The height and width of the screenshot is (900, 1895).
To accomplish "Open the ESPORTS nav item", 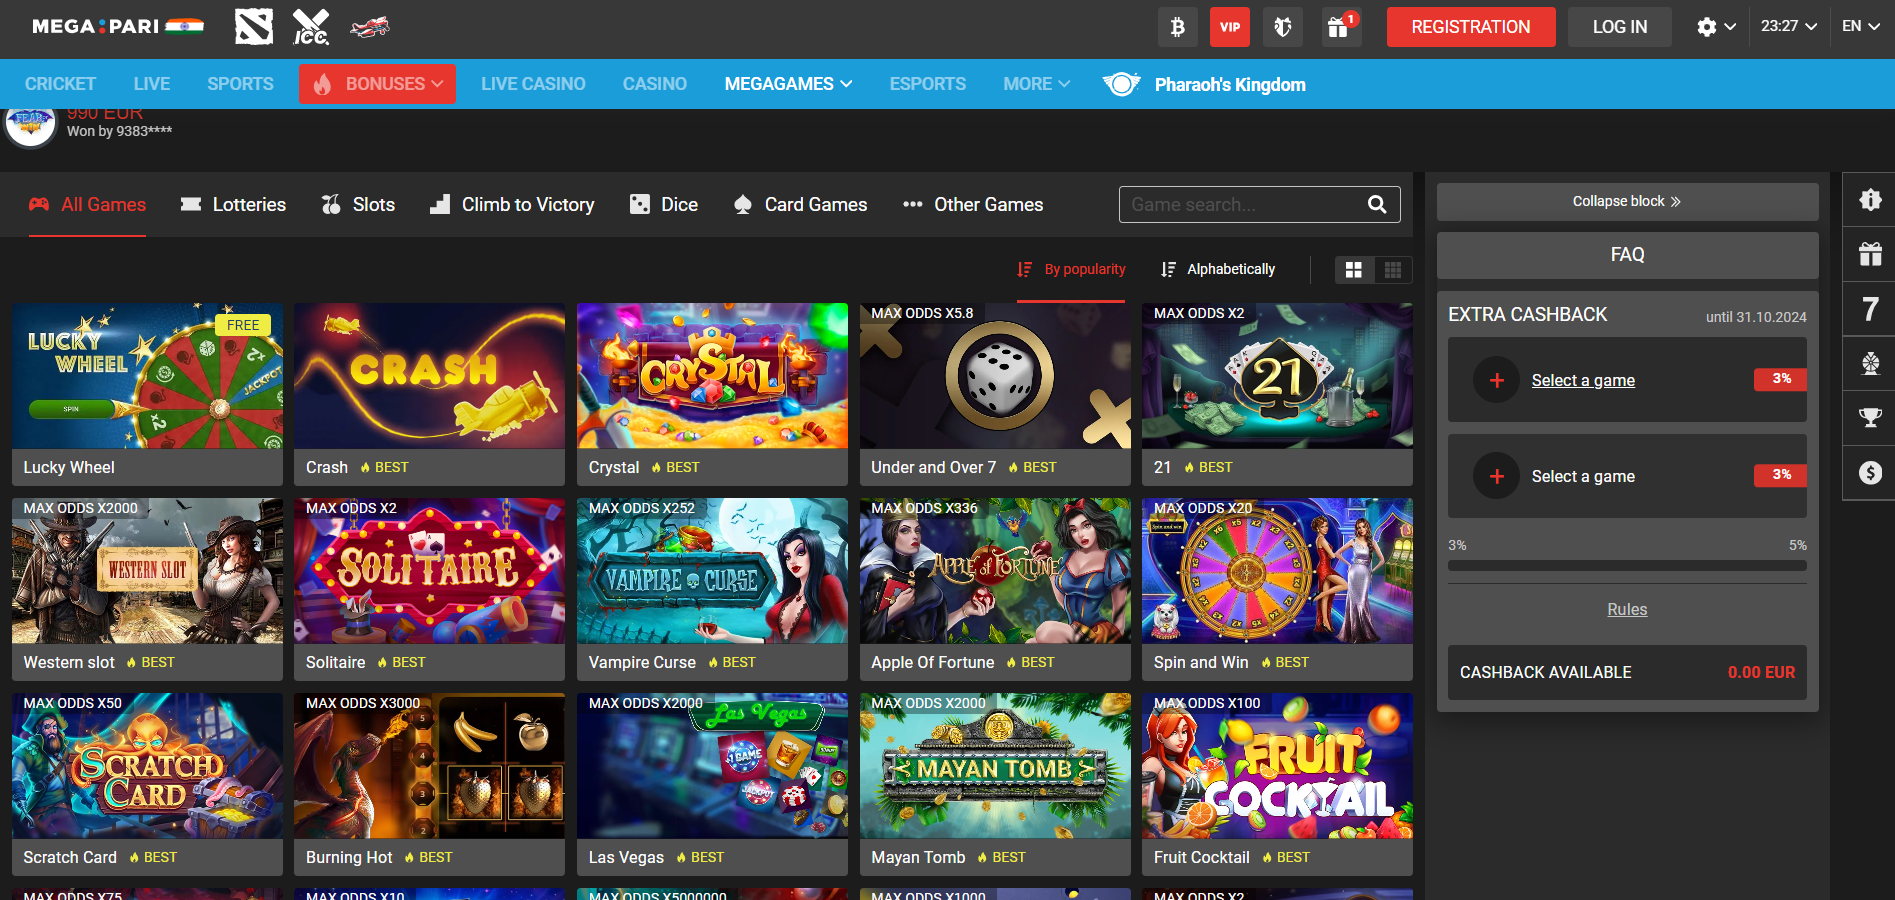I will pos(928,84).
